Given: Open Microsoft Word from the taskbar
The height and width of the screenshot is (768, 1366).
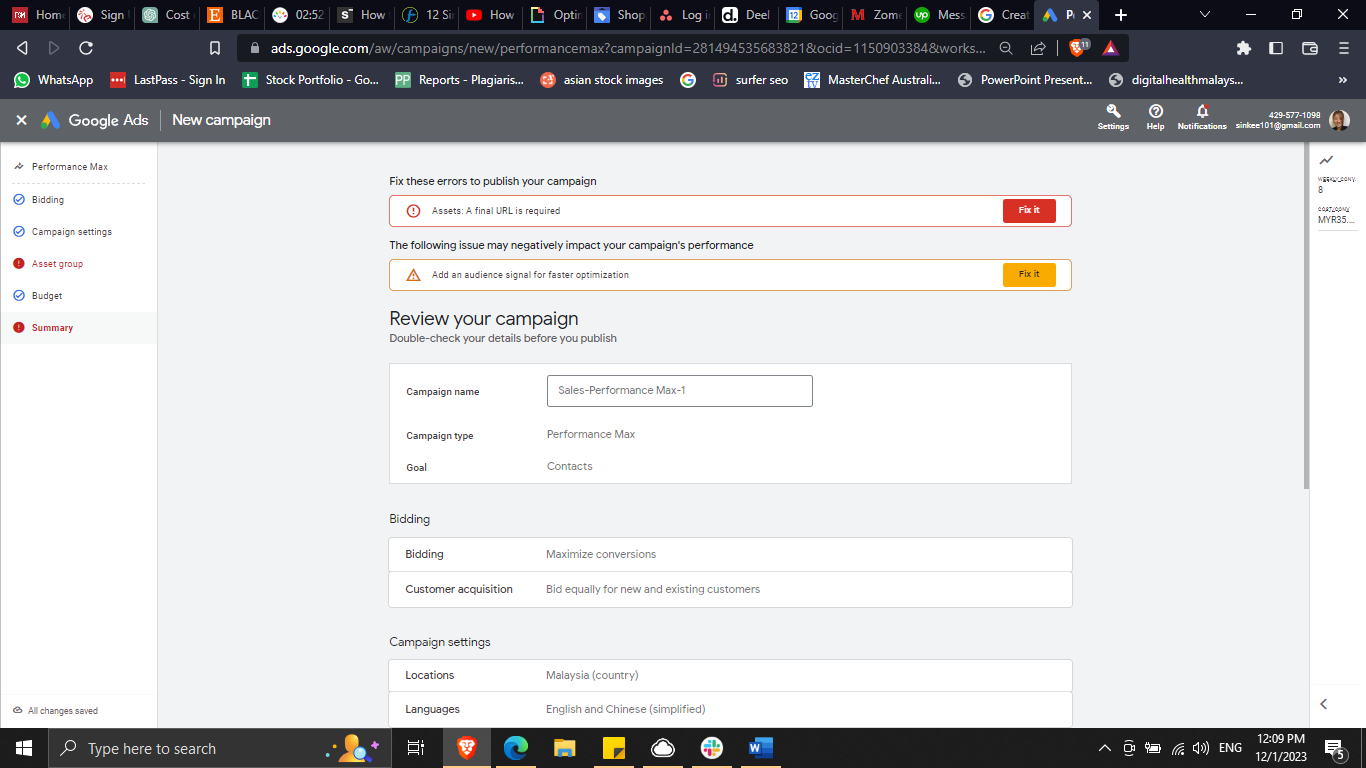Looking at the screenshot, I should click(760, 748).
